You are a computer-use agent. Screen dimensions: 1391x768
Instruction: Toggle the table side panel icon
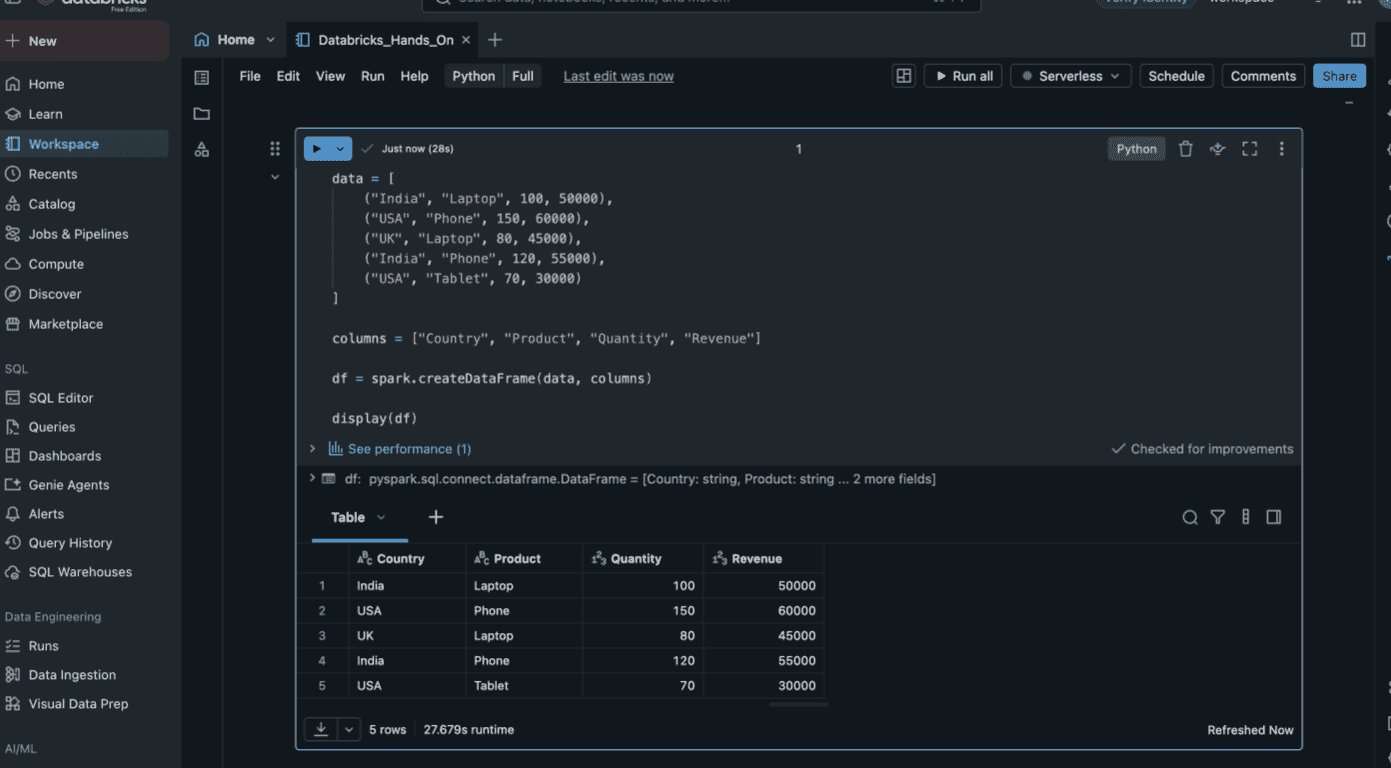click(1274, 517)
